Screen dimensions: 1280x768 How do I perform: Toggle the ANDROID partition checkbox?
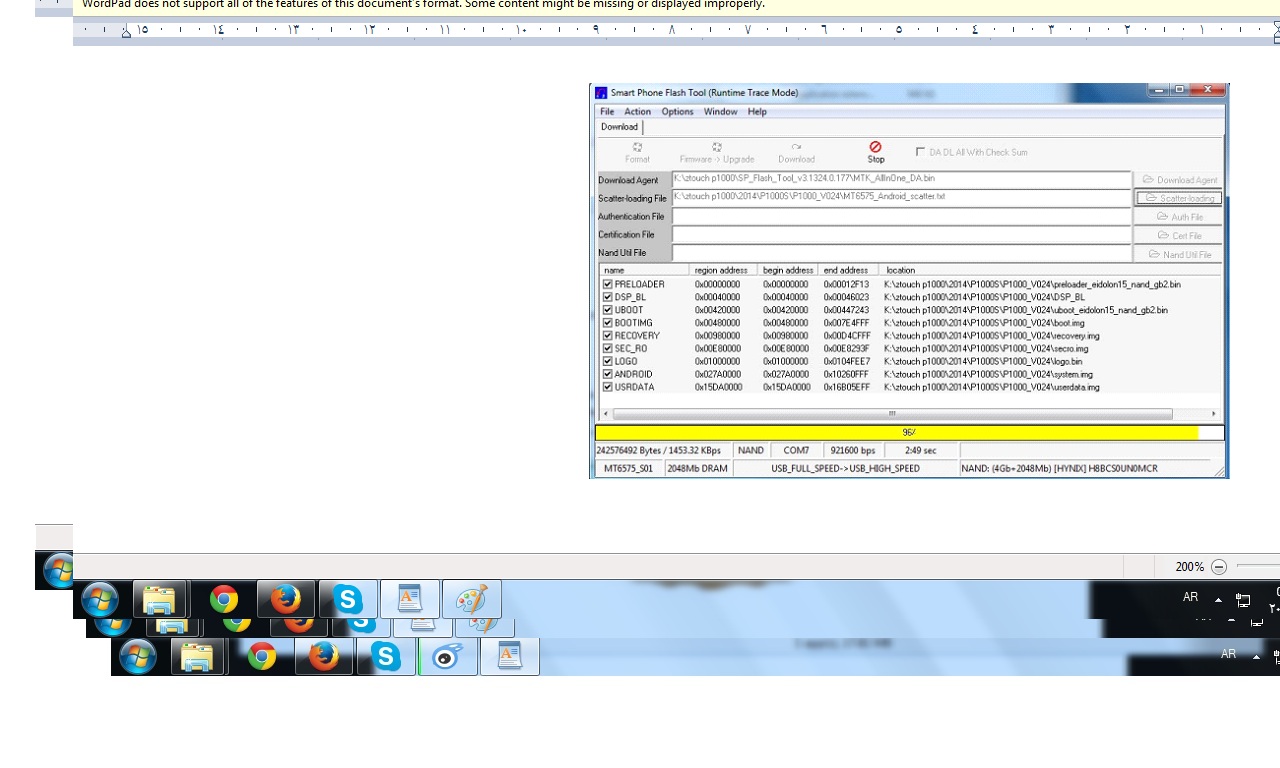click(x=607, y=374)
